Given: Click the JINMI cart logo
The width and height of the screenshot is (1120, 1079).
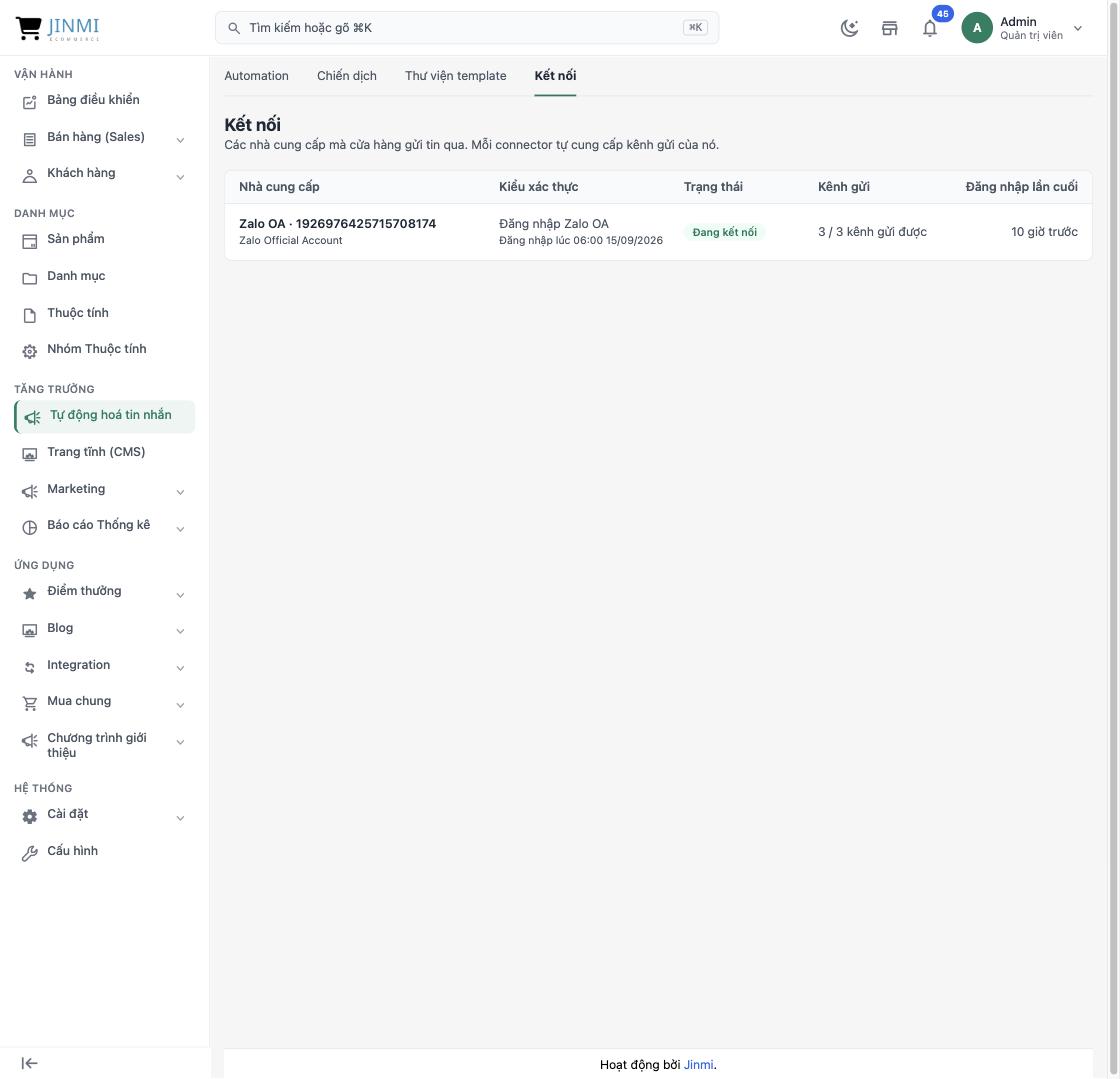Looking at the screenshot, I should click(57, 28).
